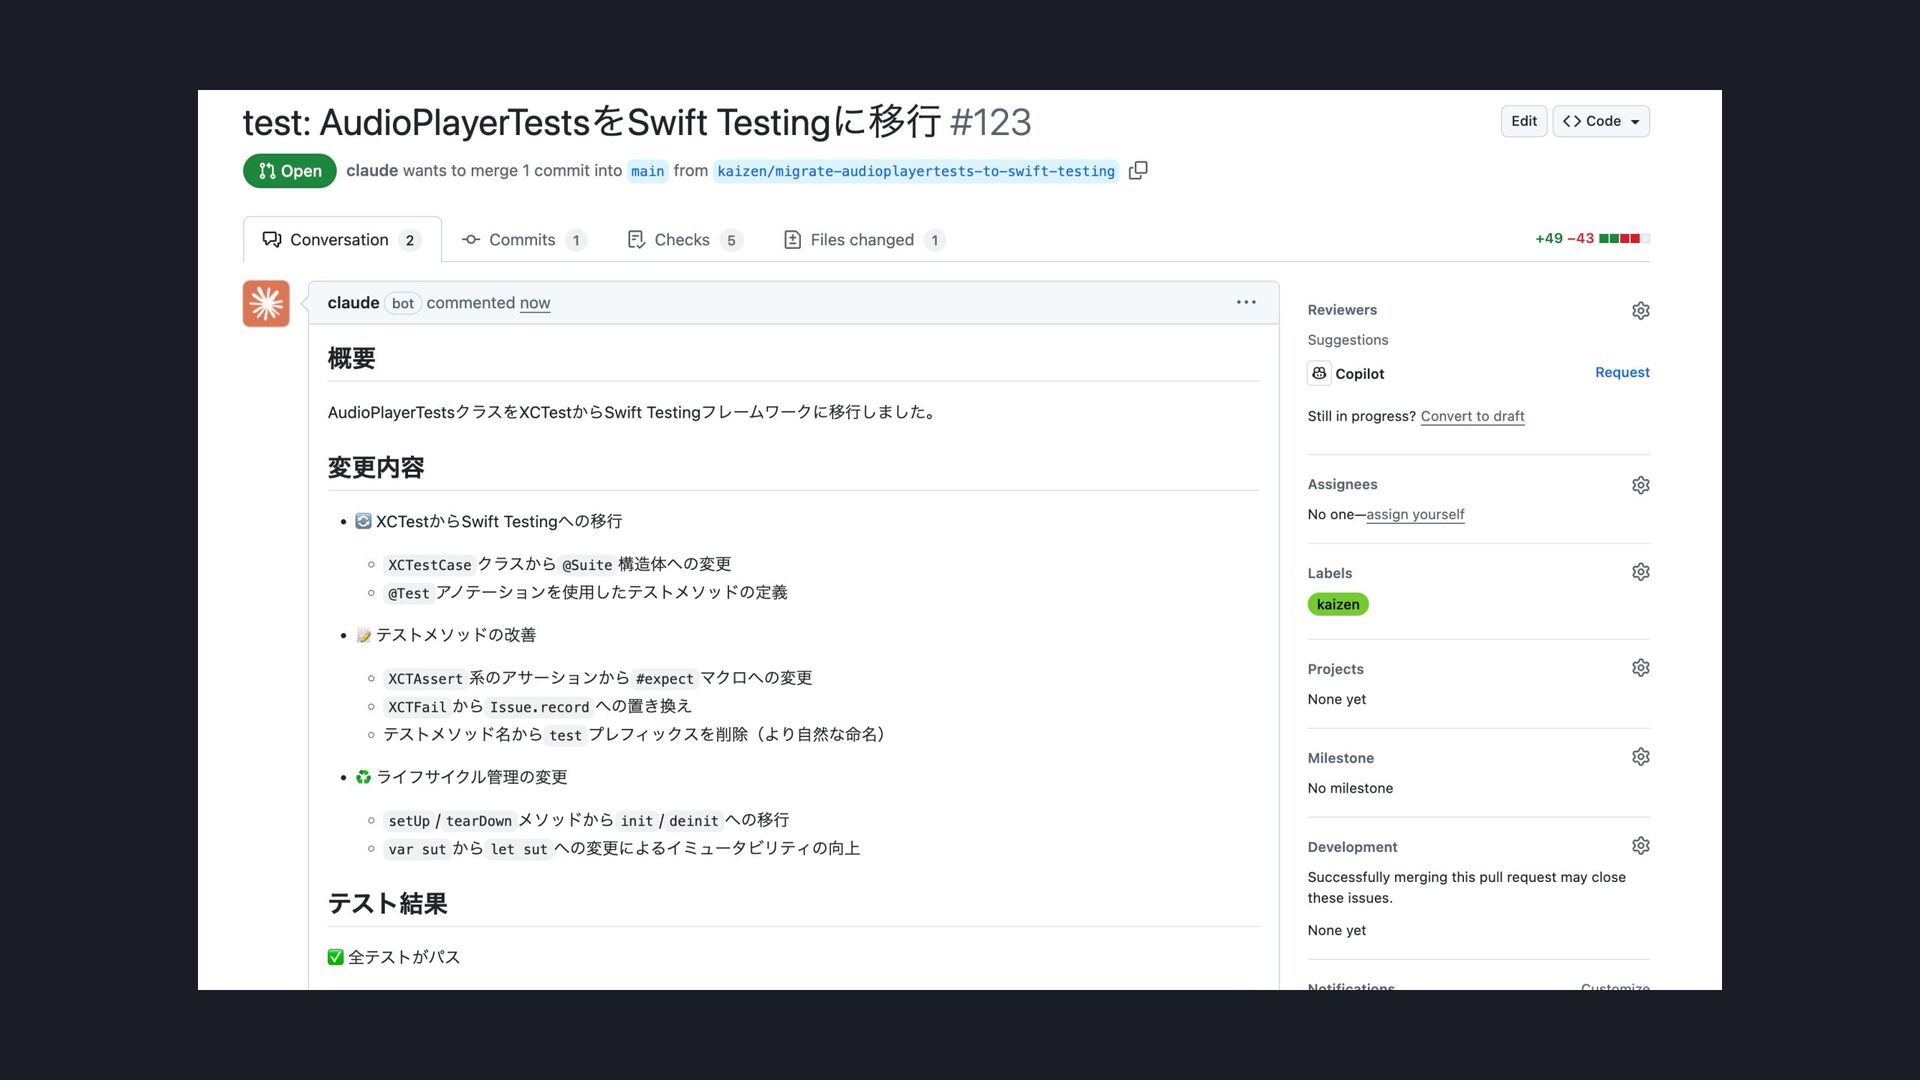Open the Labels settings gear
The image size is (1920, 1080).
point(1640,572)
